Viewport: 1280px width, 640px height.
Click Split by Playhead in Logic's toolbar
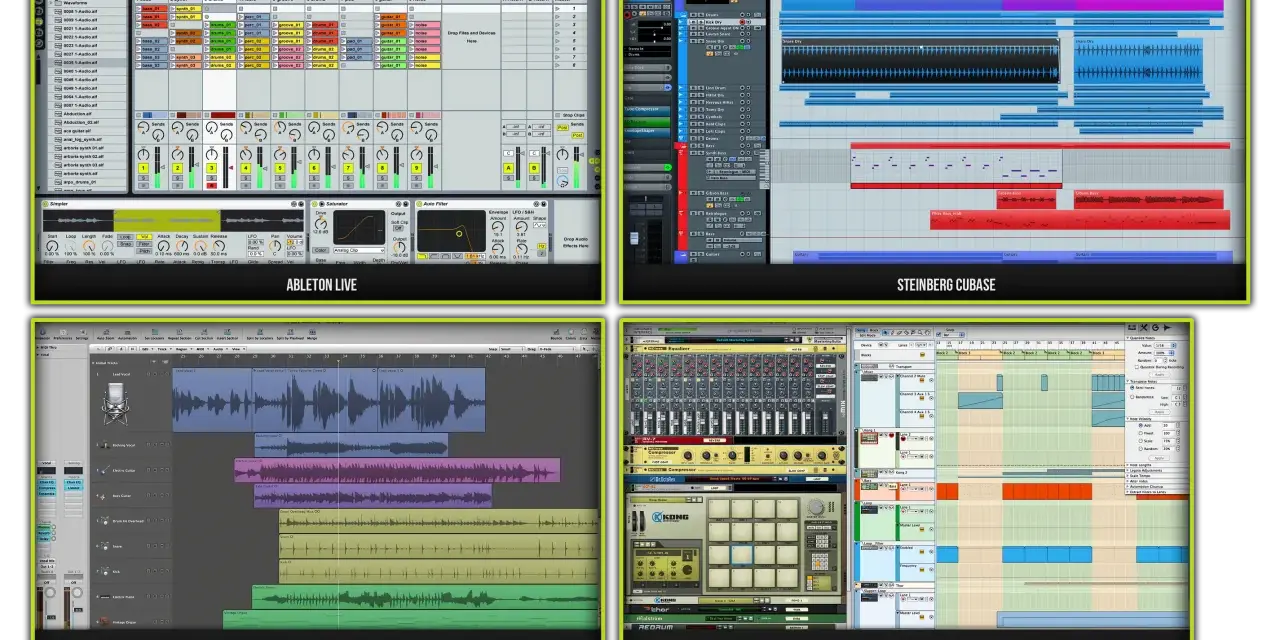click(290, 334)
